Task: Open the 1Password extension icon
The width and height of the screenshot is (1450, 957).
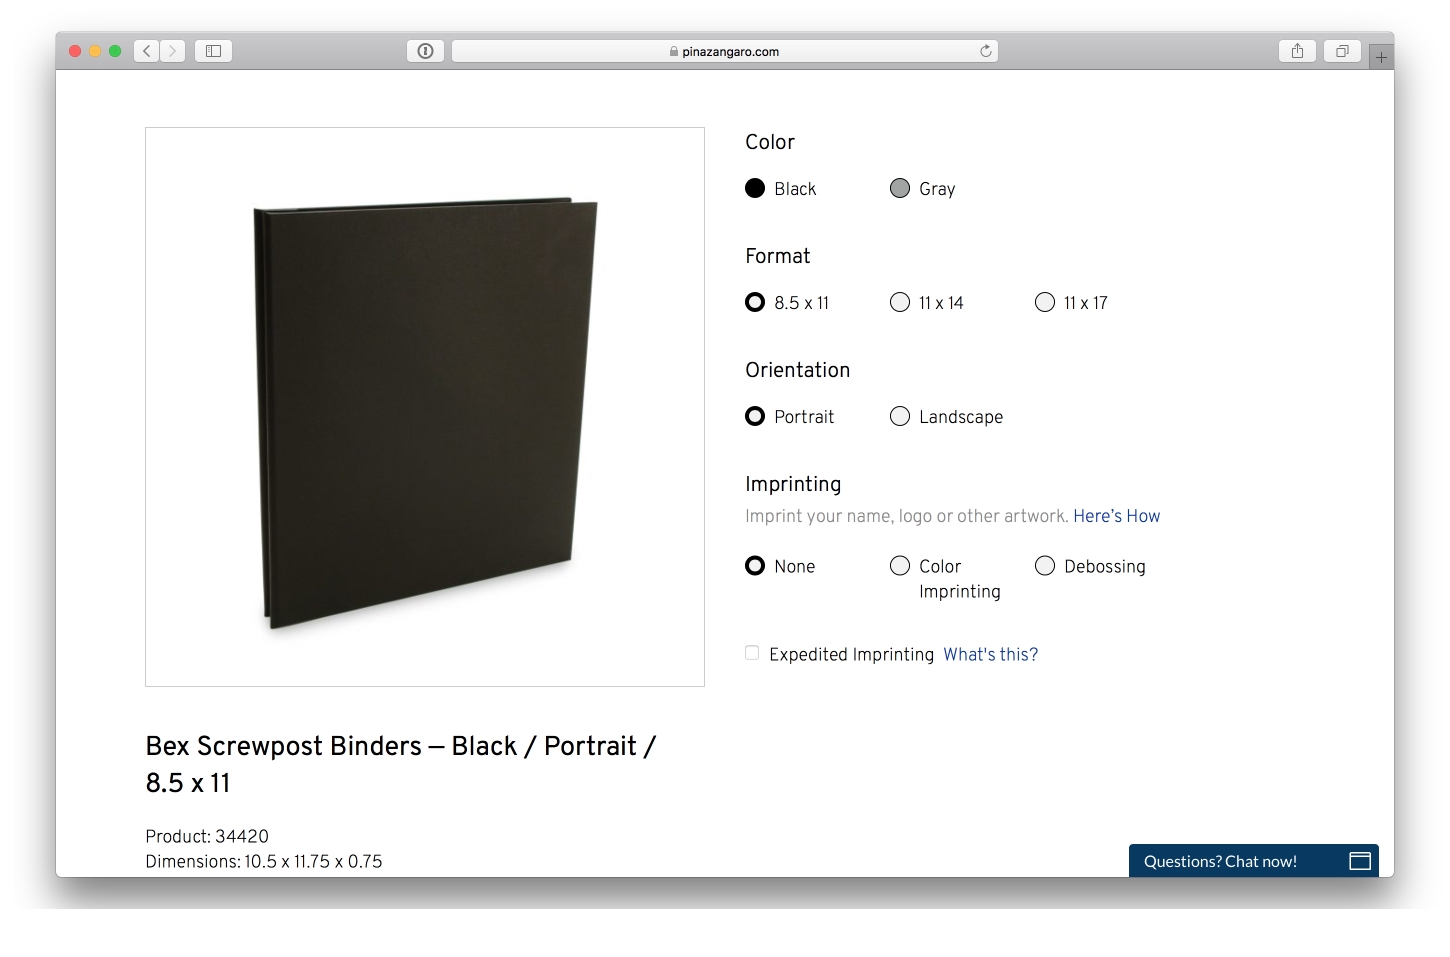Action: click(425, 51)
